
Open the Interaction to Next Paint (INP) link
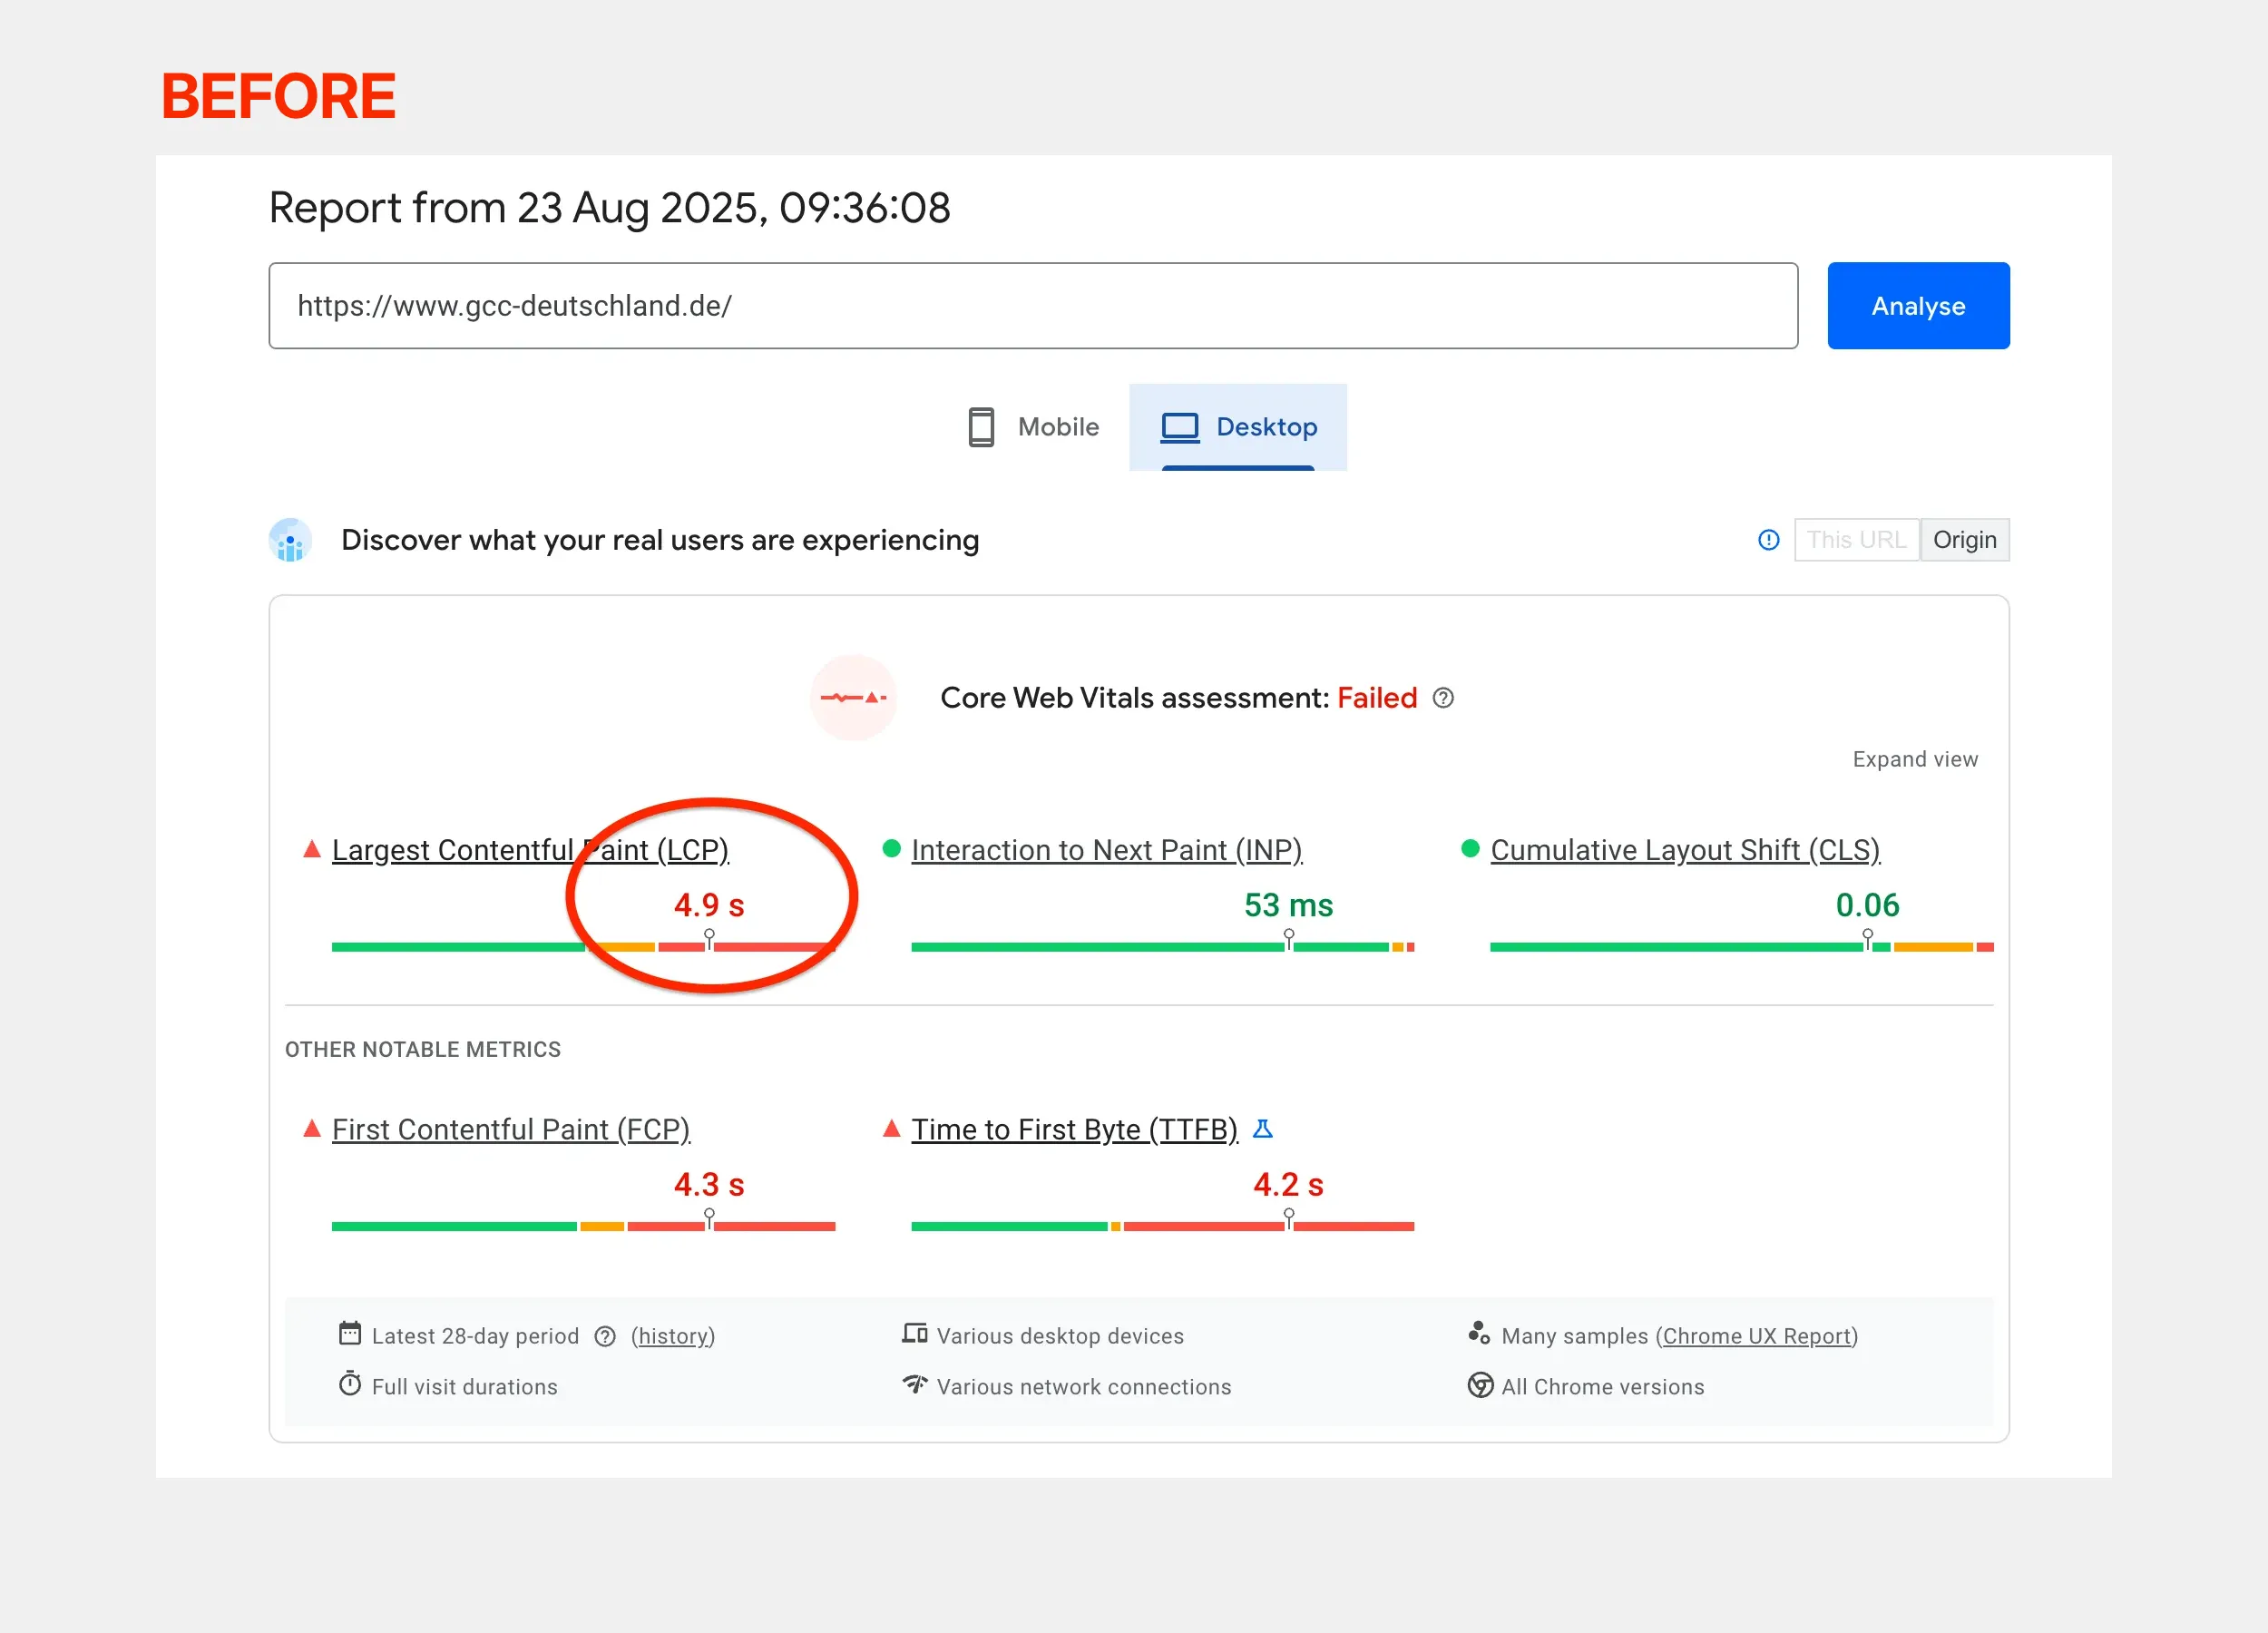[1106, 850]
